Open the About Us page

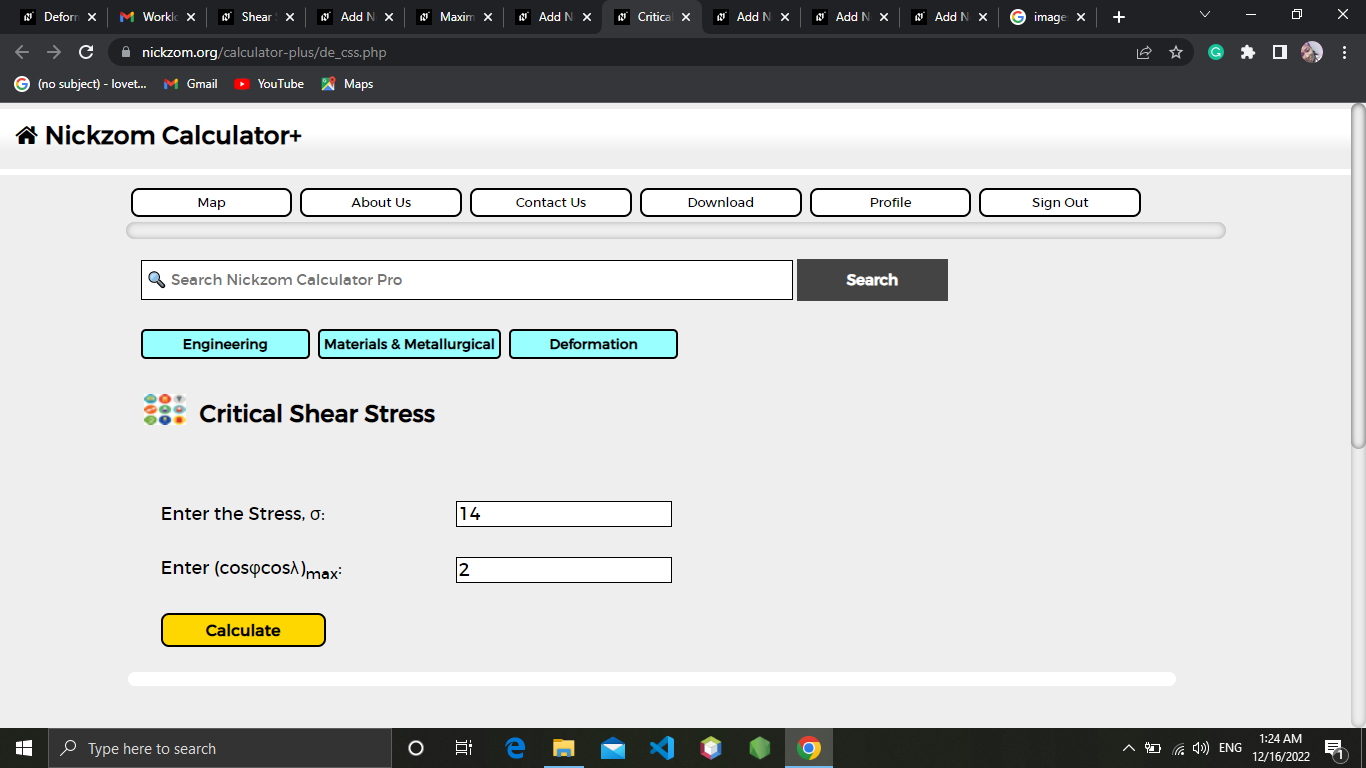381,202
